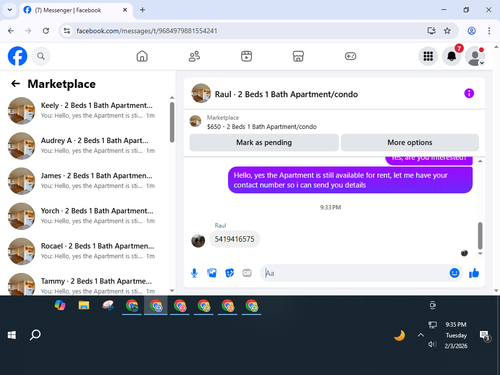The width and height of the screenshot is (500, 375).
Task: Click the More options button
Action: click(410, 143)
